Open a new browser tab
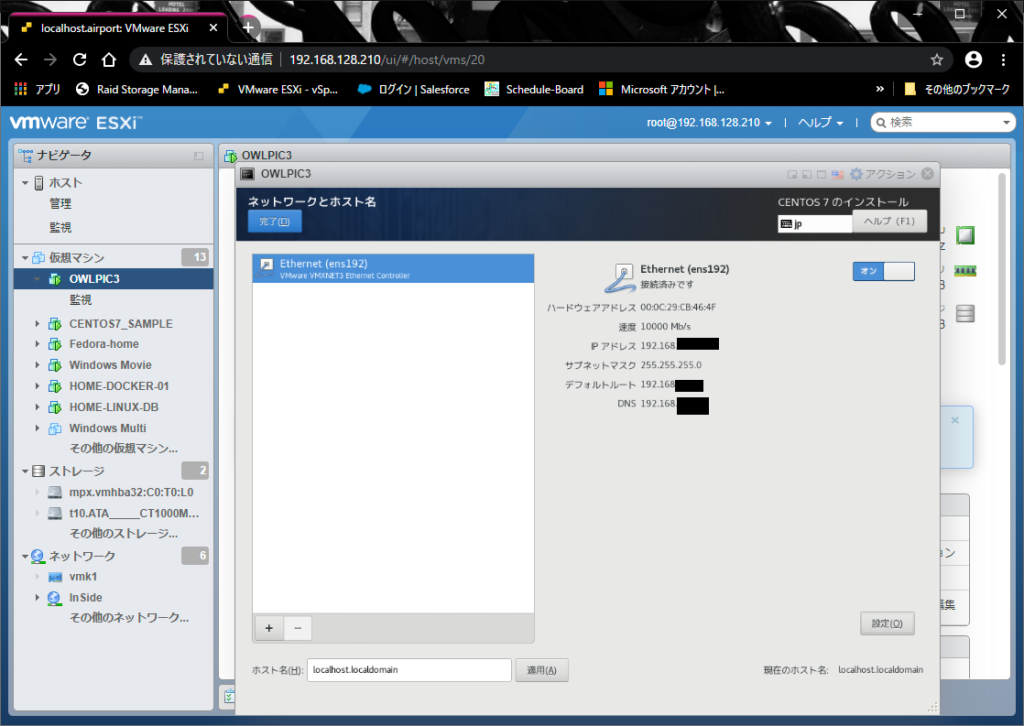 point(248,27)
